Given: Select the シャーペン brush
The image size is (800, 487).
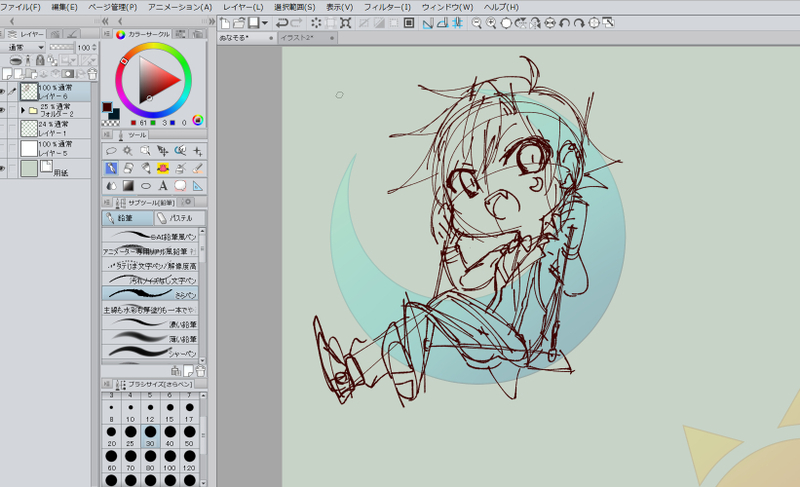Looking at the screenshot, I should click(x=149, y=352).
